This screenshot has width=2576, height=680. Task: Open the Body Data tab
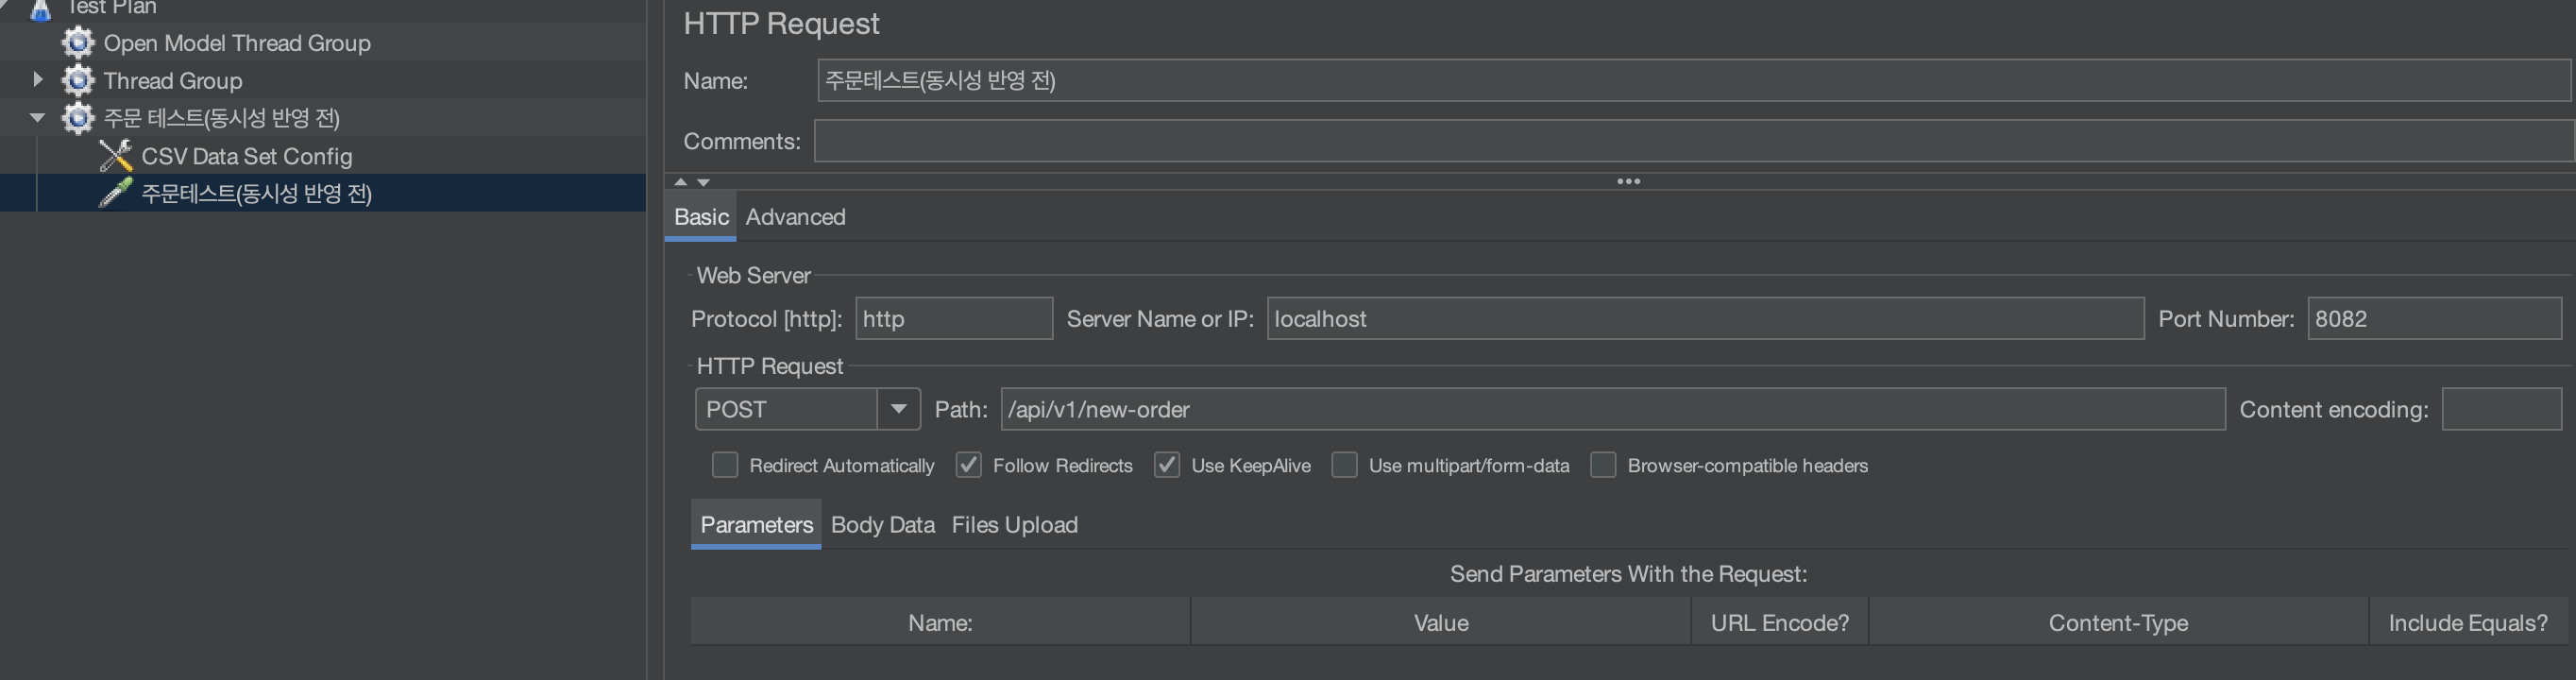click(x=883, y=525)
